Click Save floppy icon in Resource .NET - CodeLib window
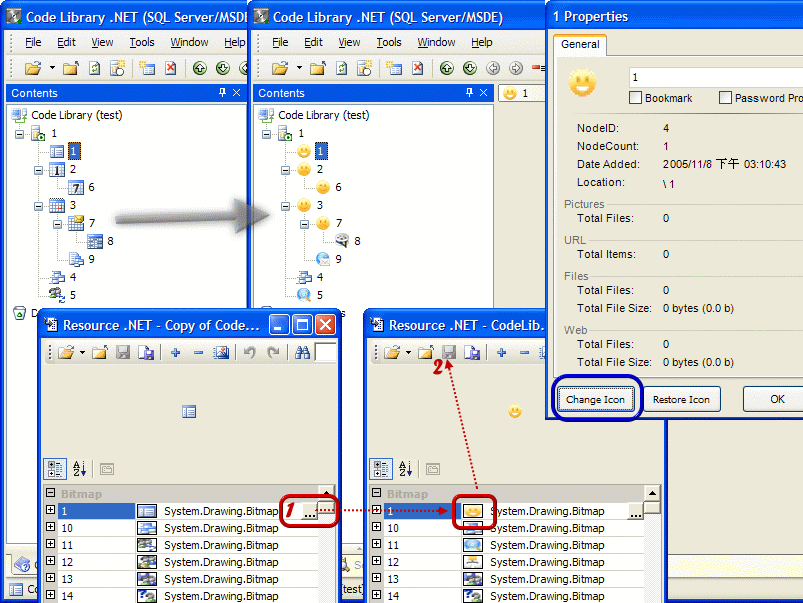 (x=449, y=352)
